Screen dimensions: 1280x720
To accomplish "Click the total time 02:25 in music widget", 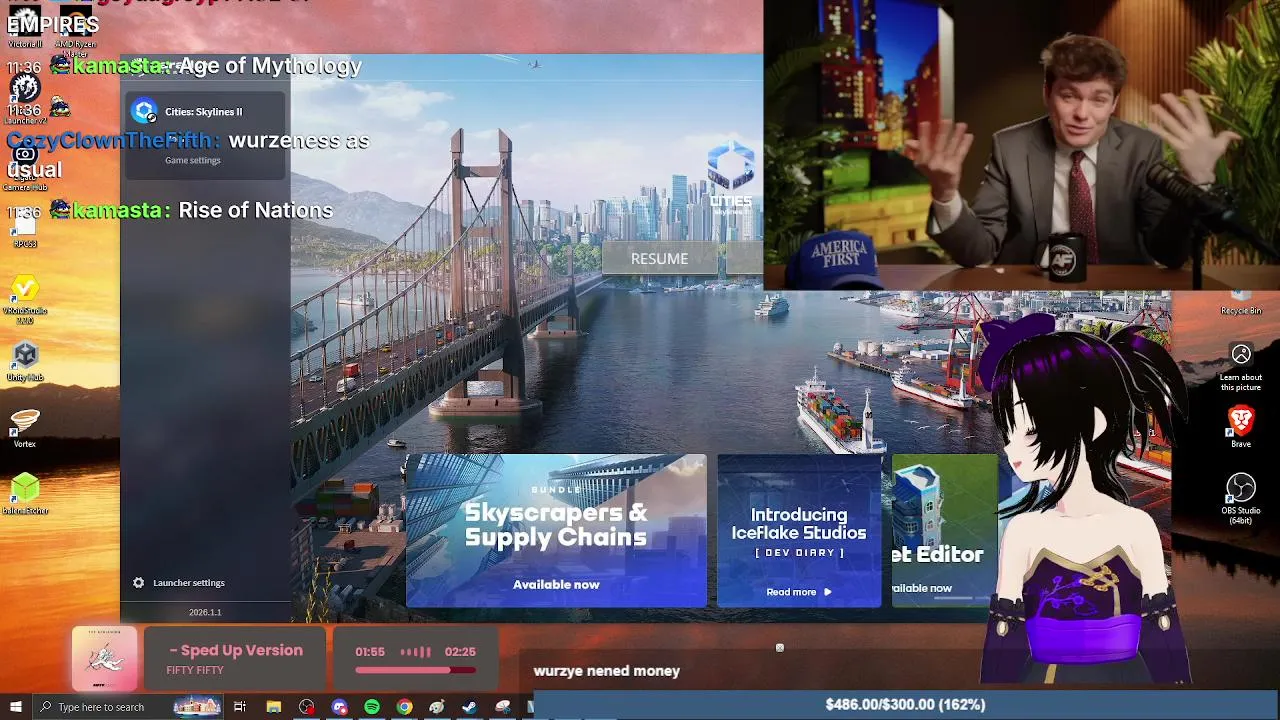I will point(460,652).
